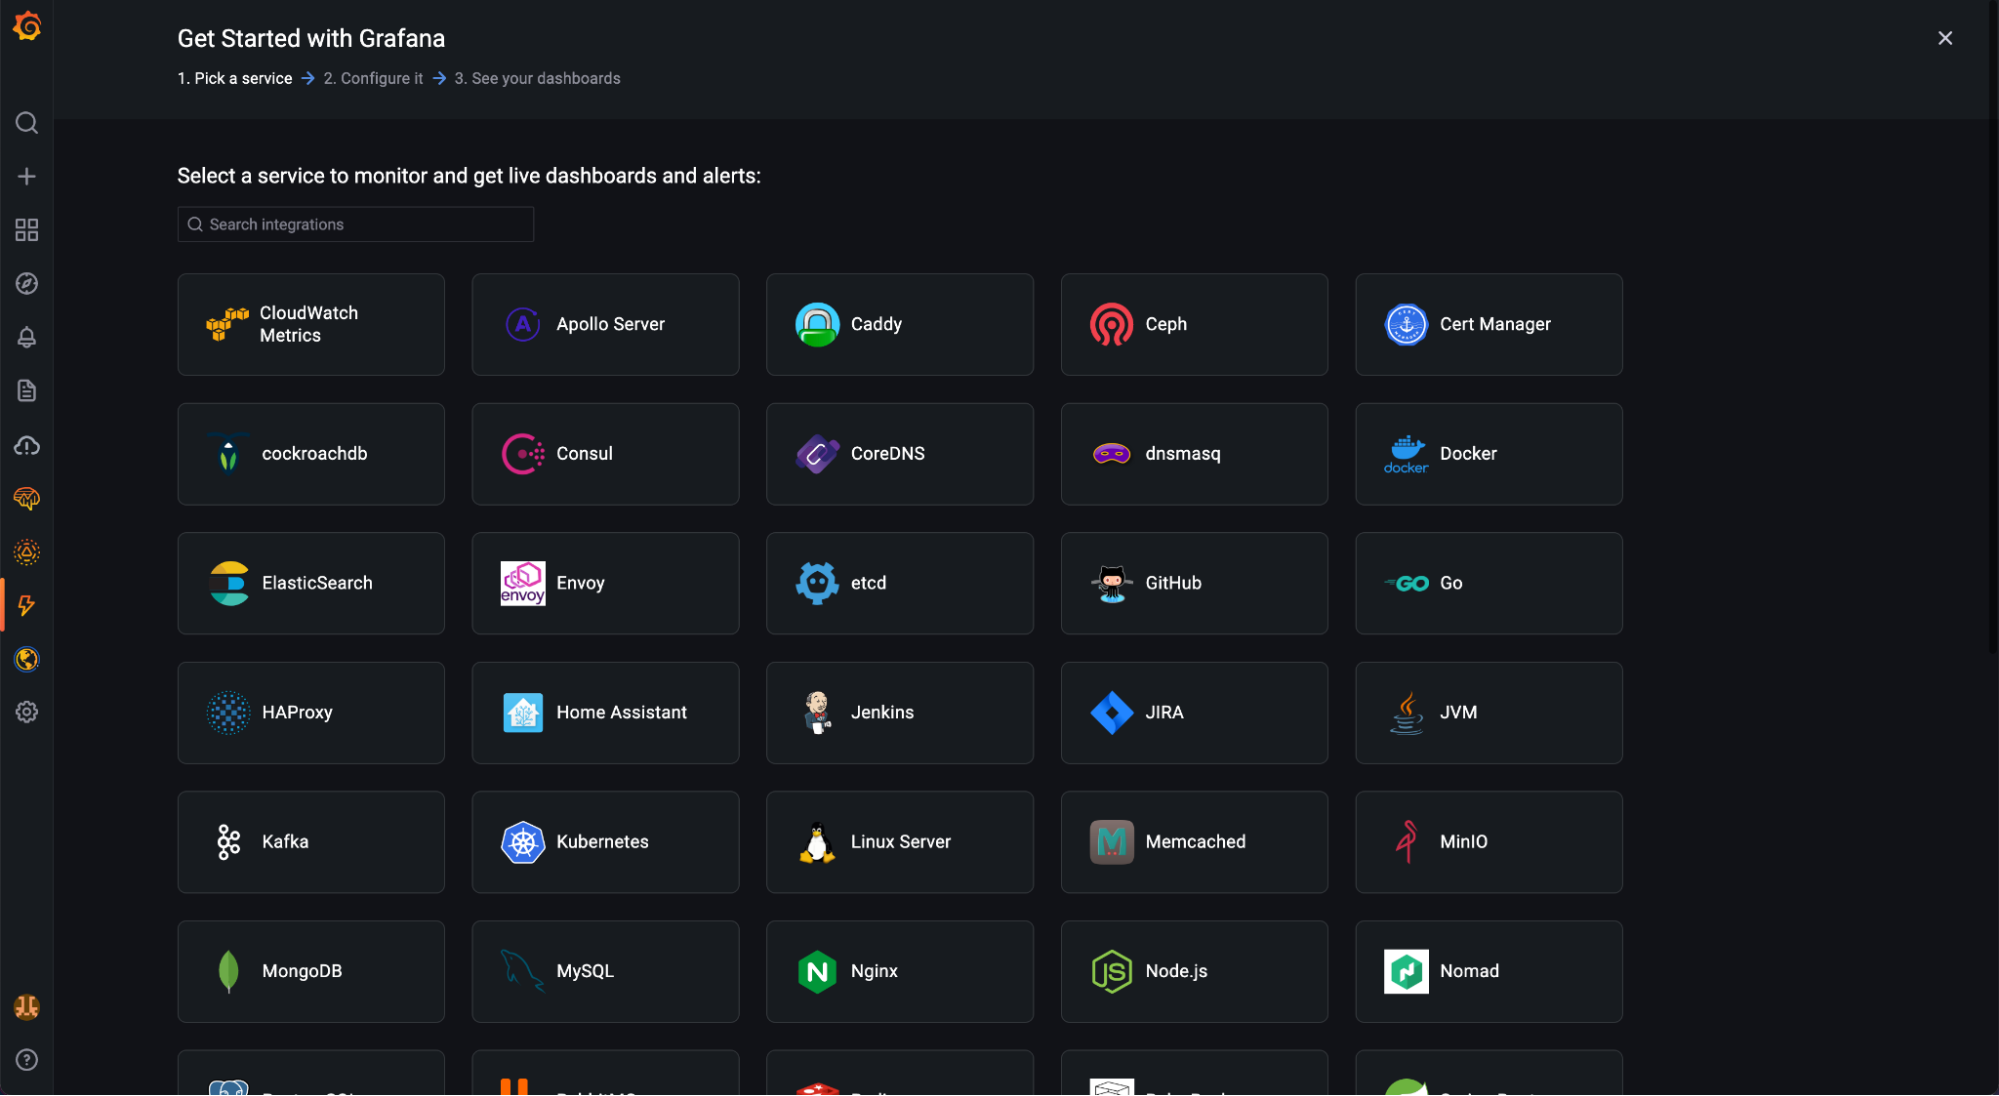Go to step 2 Configure it
The height and width of the screenshot is (1096, 1999).
(373, 78)
